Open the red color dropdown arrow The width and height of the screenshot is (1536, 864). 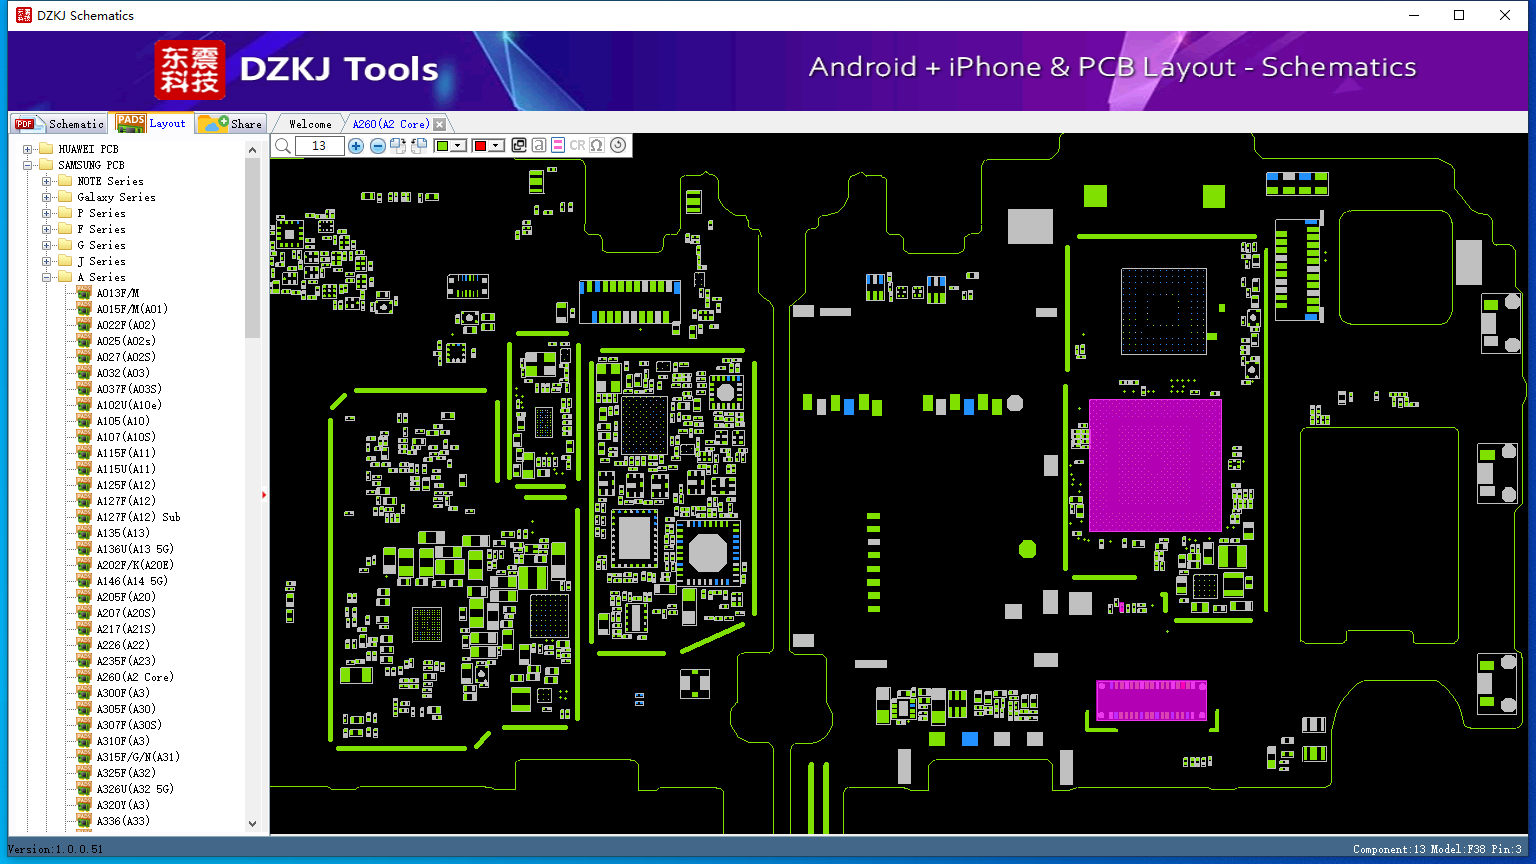coord(496,146)
